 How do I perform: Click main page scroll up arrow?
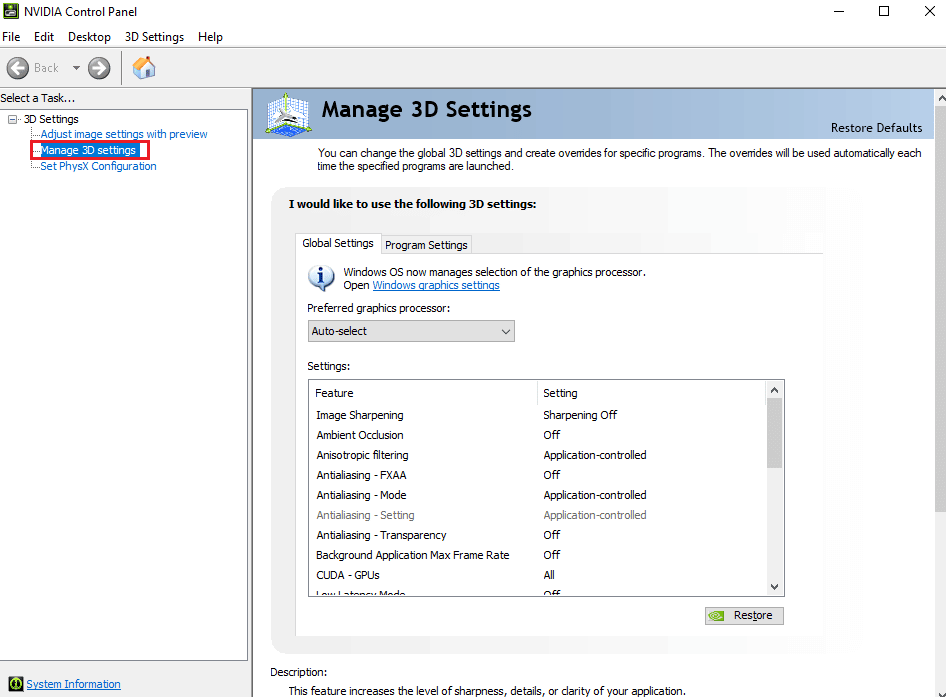click(x=941, y=98)
